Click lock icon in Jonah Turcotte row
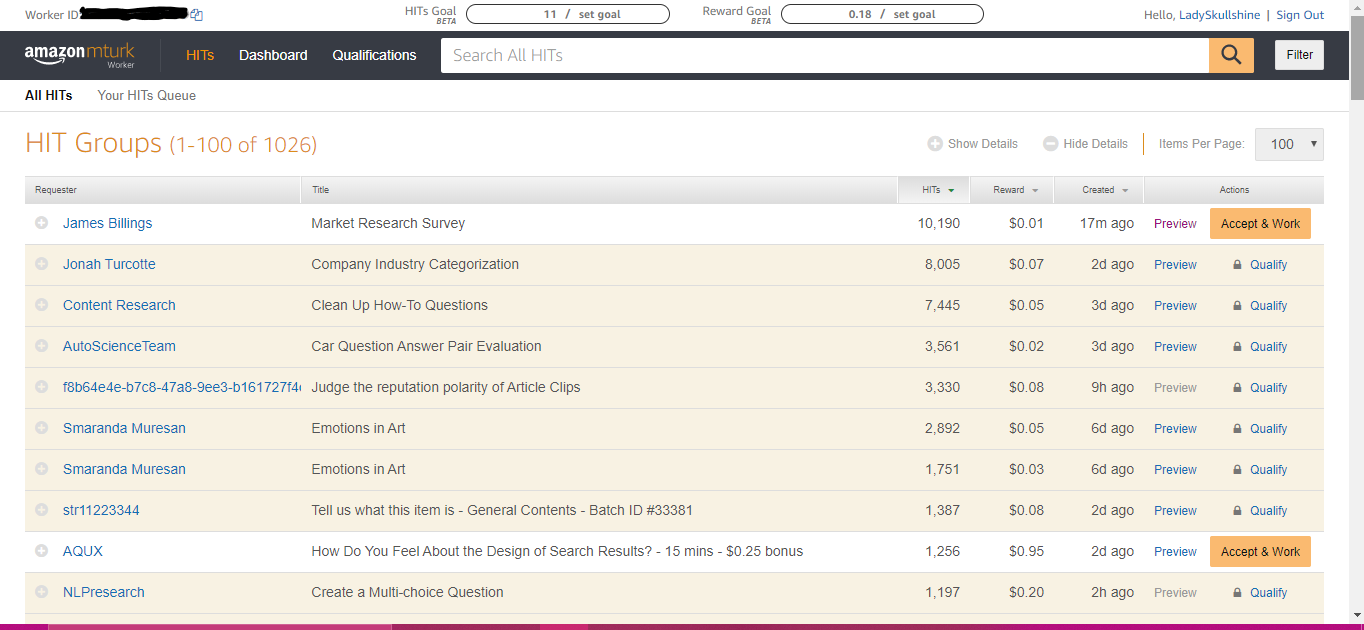1364x630 pixels. (x=1237, y=265)
